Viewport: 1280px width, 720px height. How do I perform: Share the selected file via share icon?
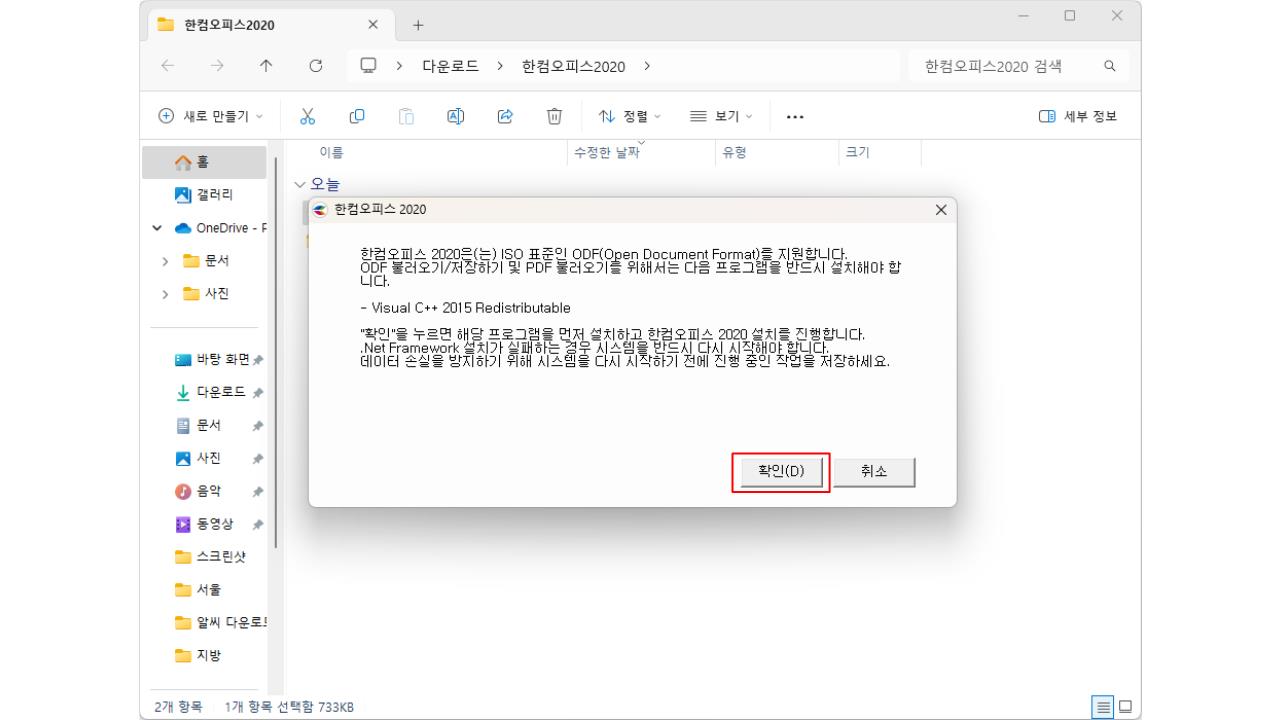[505, 115]
